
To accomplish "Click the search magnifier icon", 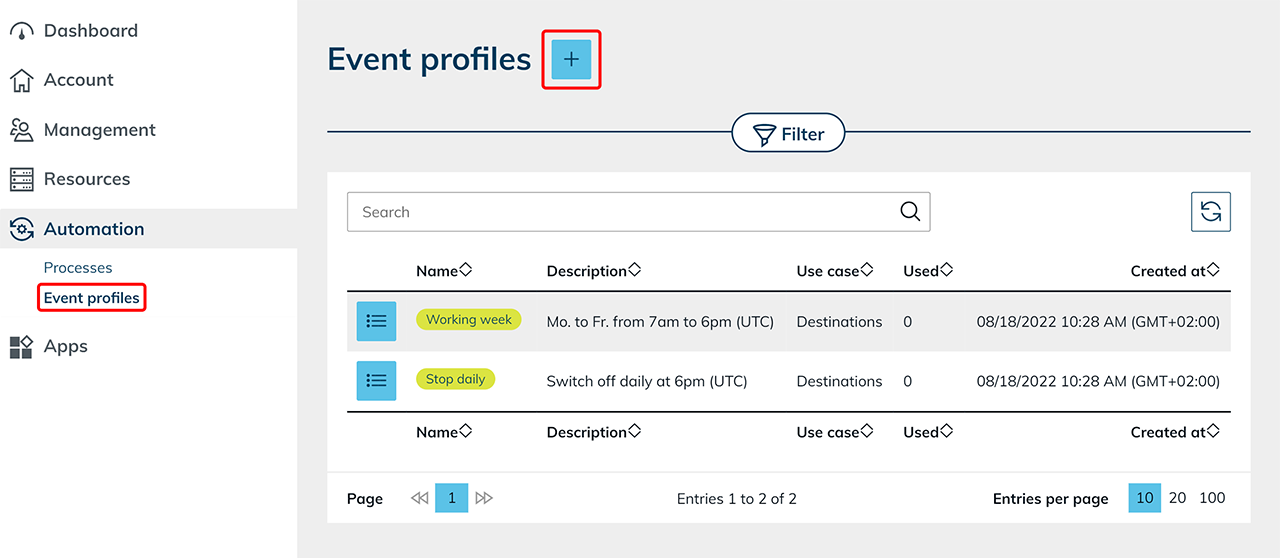I will click(x=909, y=212).
